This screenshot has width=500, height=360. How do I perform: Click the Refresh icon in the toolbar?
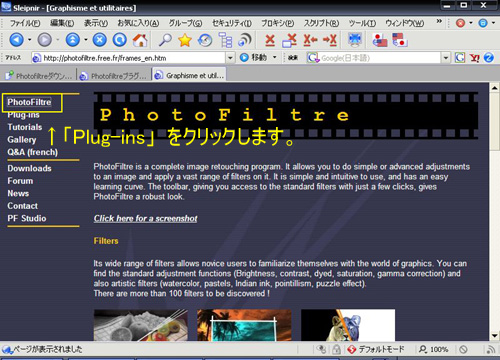120,40
